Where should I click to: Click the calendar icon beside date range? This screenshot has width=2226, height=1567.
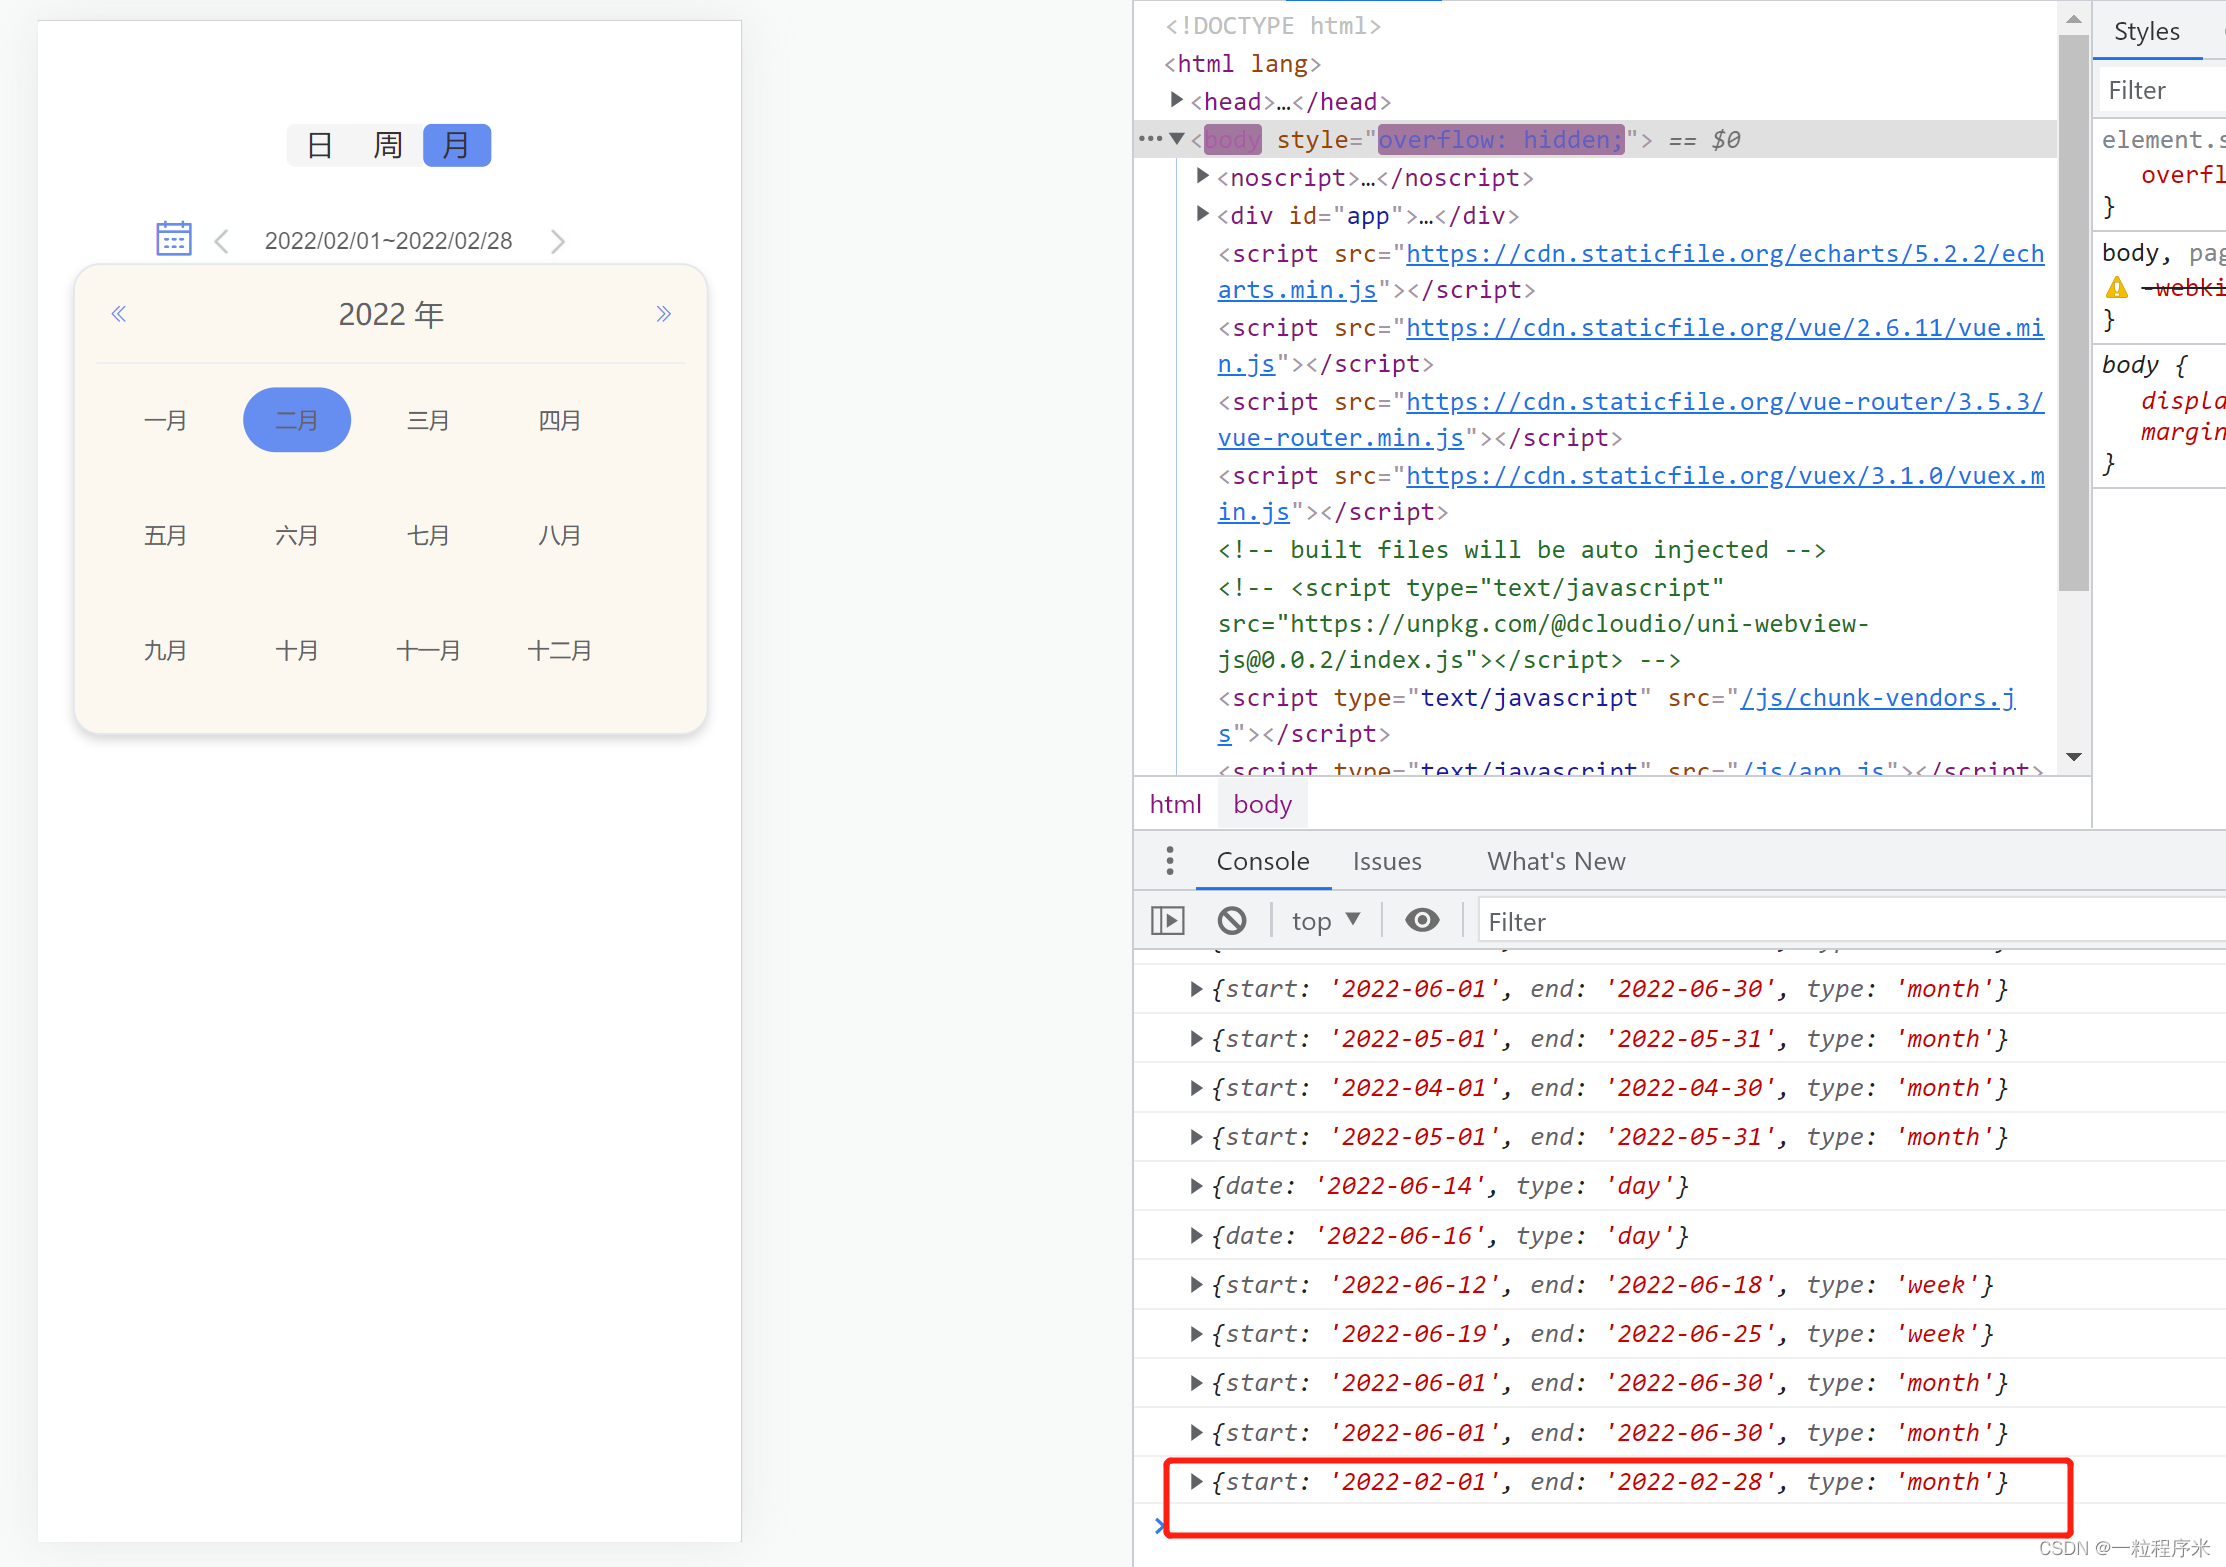click(x=174, y=239)
